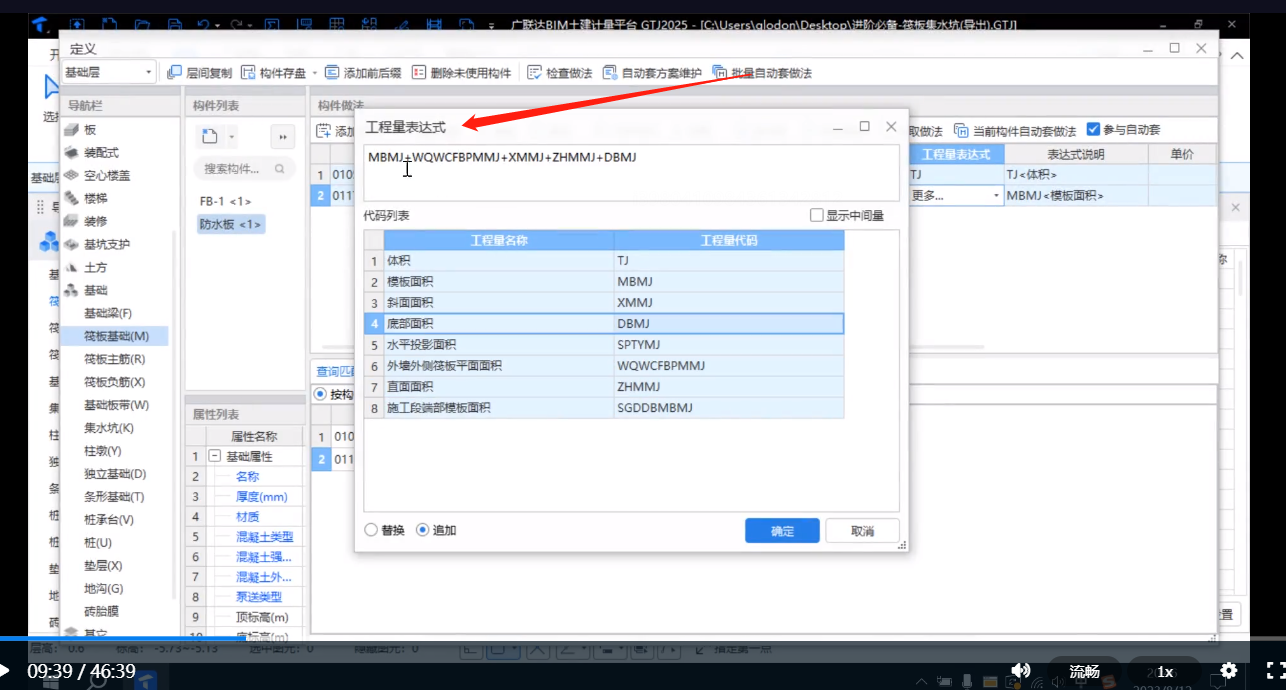Select 桩承台(V) in the navigation tree
The width and height of the screenshot is (1286, 690).
click(108, 520)
